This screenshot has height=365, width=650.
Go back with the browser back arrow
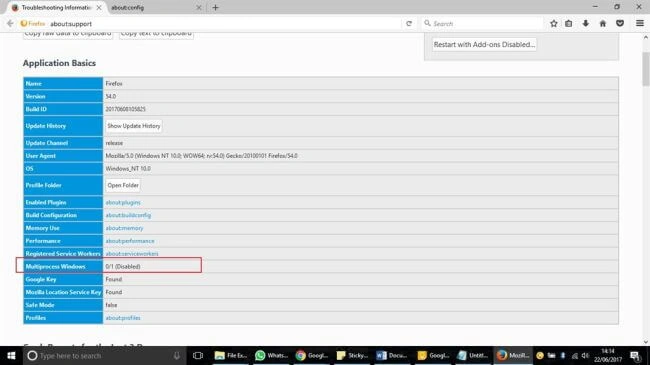tap(10, 24)
